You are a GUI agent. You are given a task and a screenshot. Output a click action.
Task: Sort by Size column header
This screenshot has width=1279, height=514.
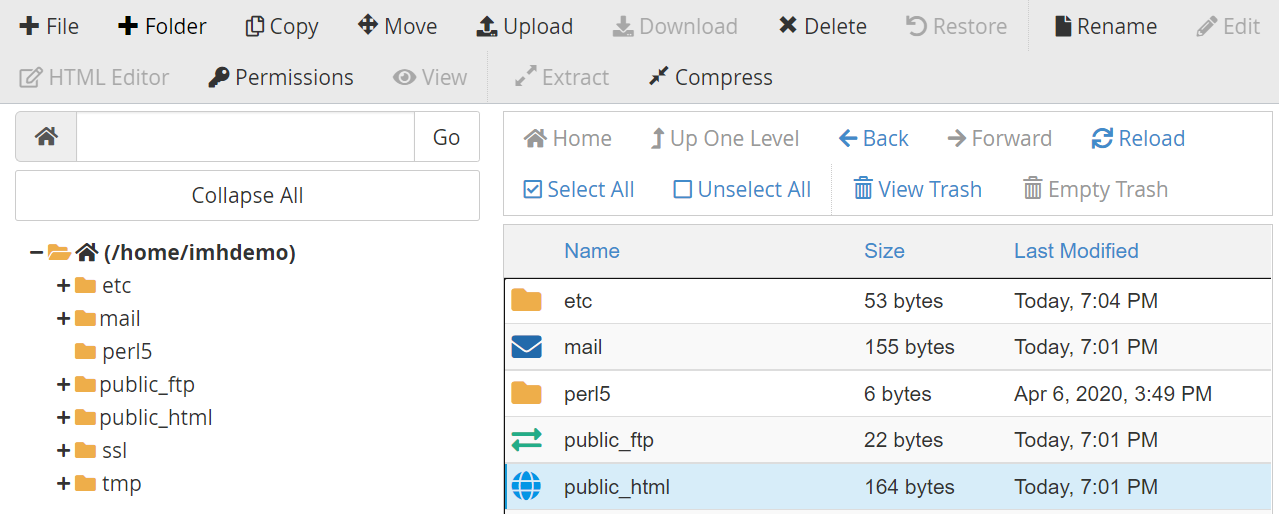pyautogui.click(x=884, y=251)
